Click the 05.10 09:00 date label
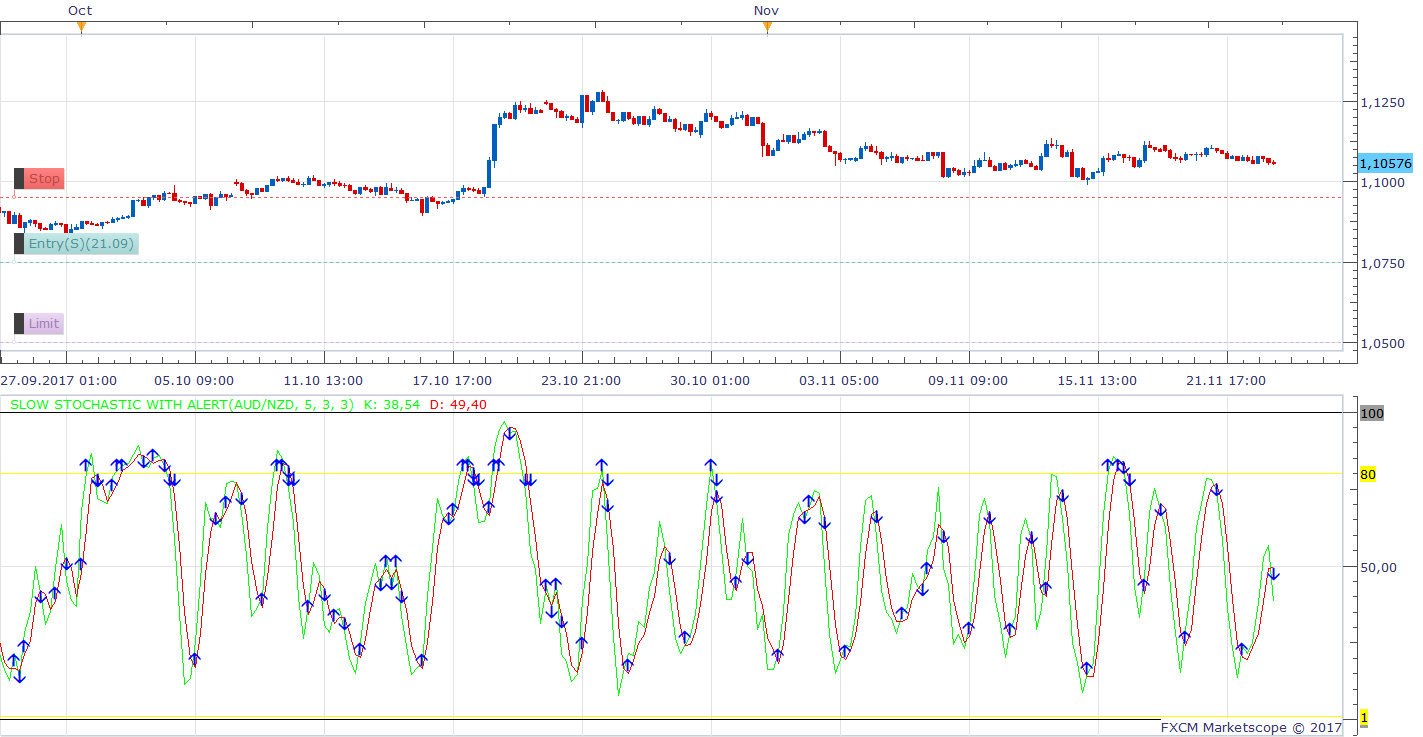Viewport: 1423px width, 737px height. tap(194, 381)
